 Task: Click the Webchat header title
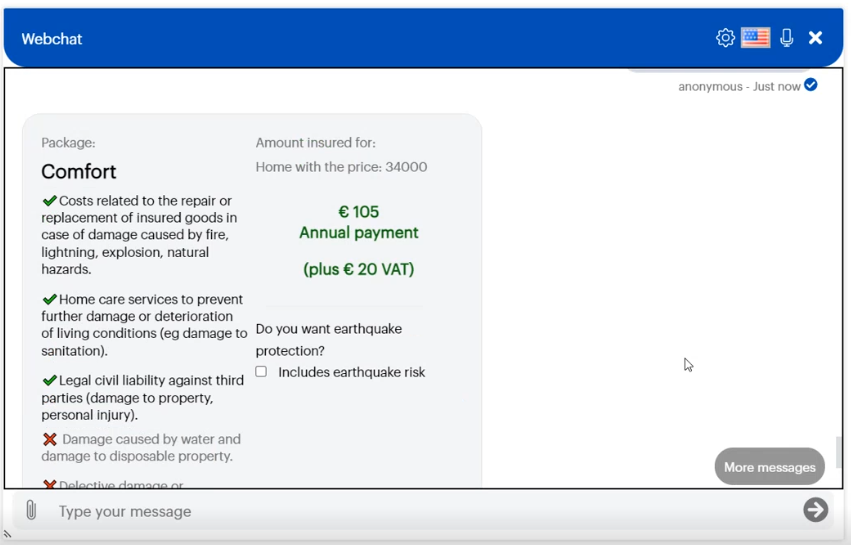(52, 39)
